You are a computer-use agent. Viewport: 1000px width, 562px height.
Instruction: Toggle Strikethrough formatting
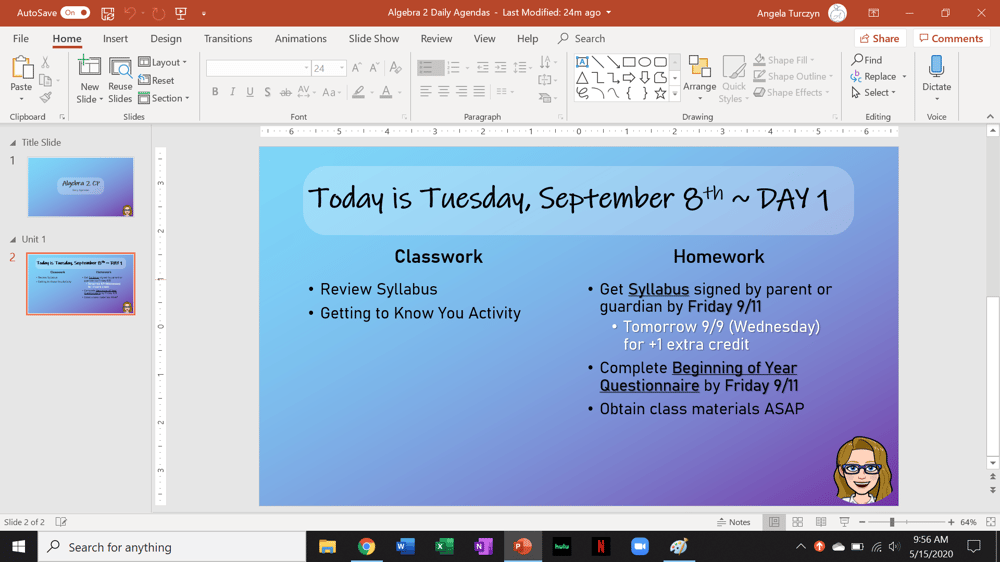286,92
